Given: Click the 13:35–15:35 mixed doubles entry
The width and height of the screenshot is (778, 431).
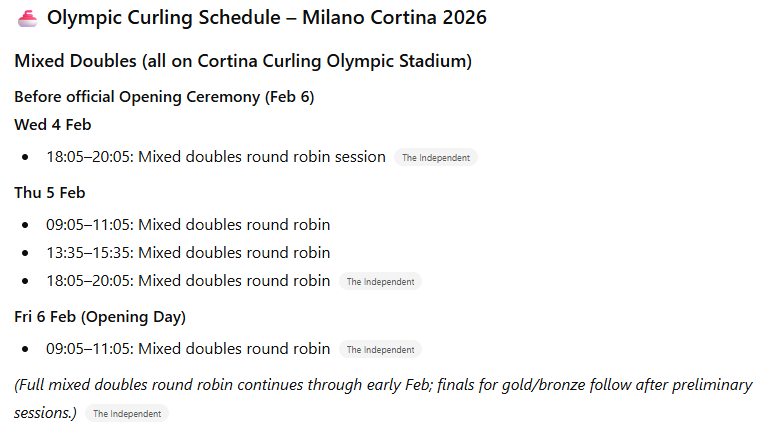Looking at the screenshot, I should pos(188,252).
